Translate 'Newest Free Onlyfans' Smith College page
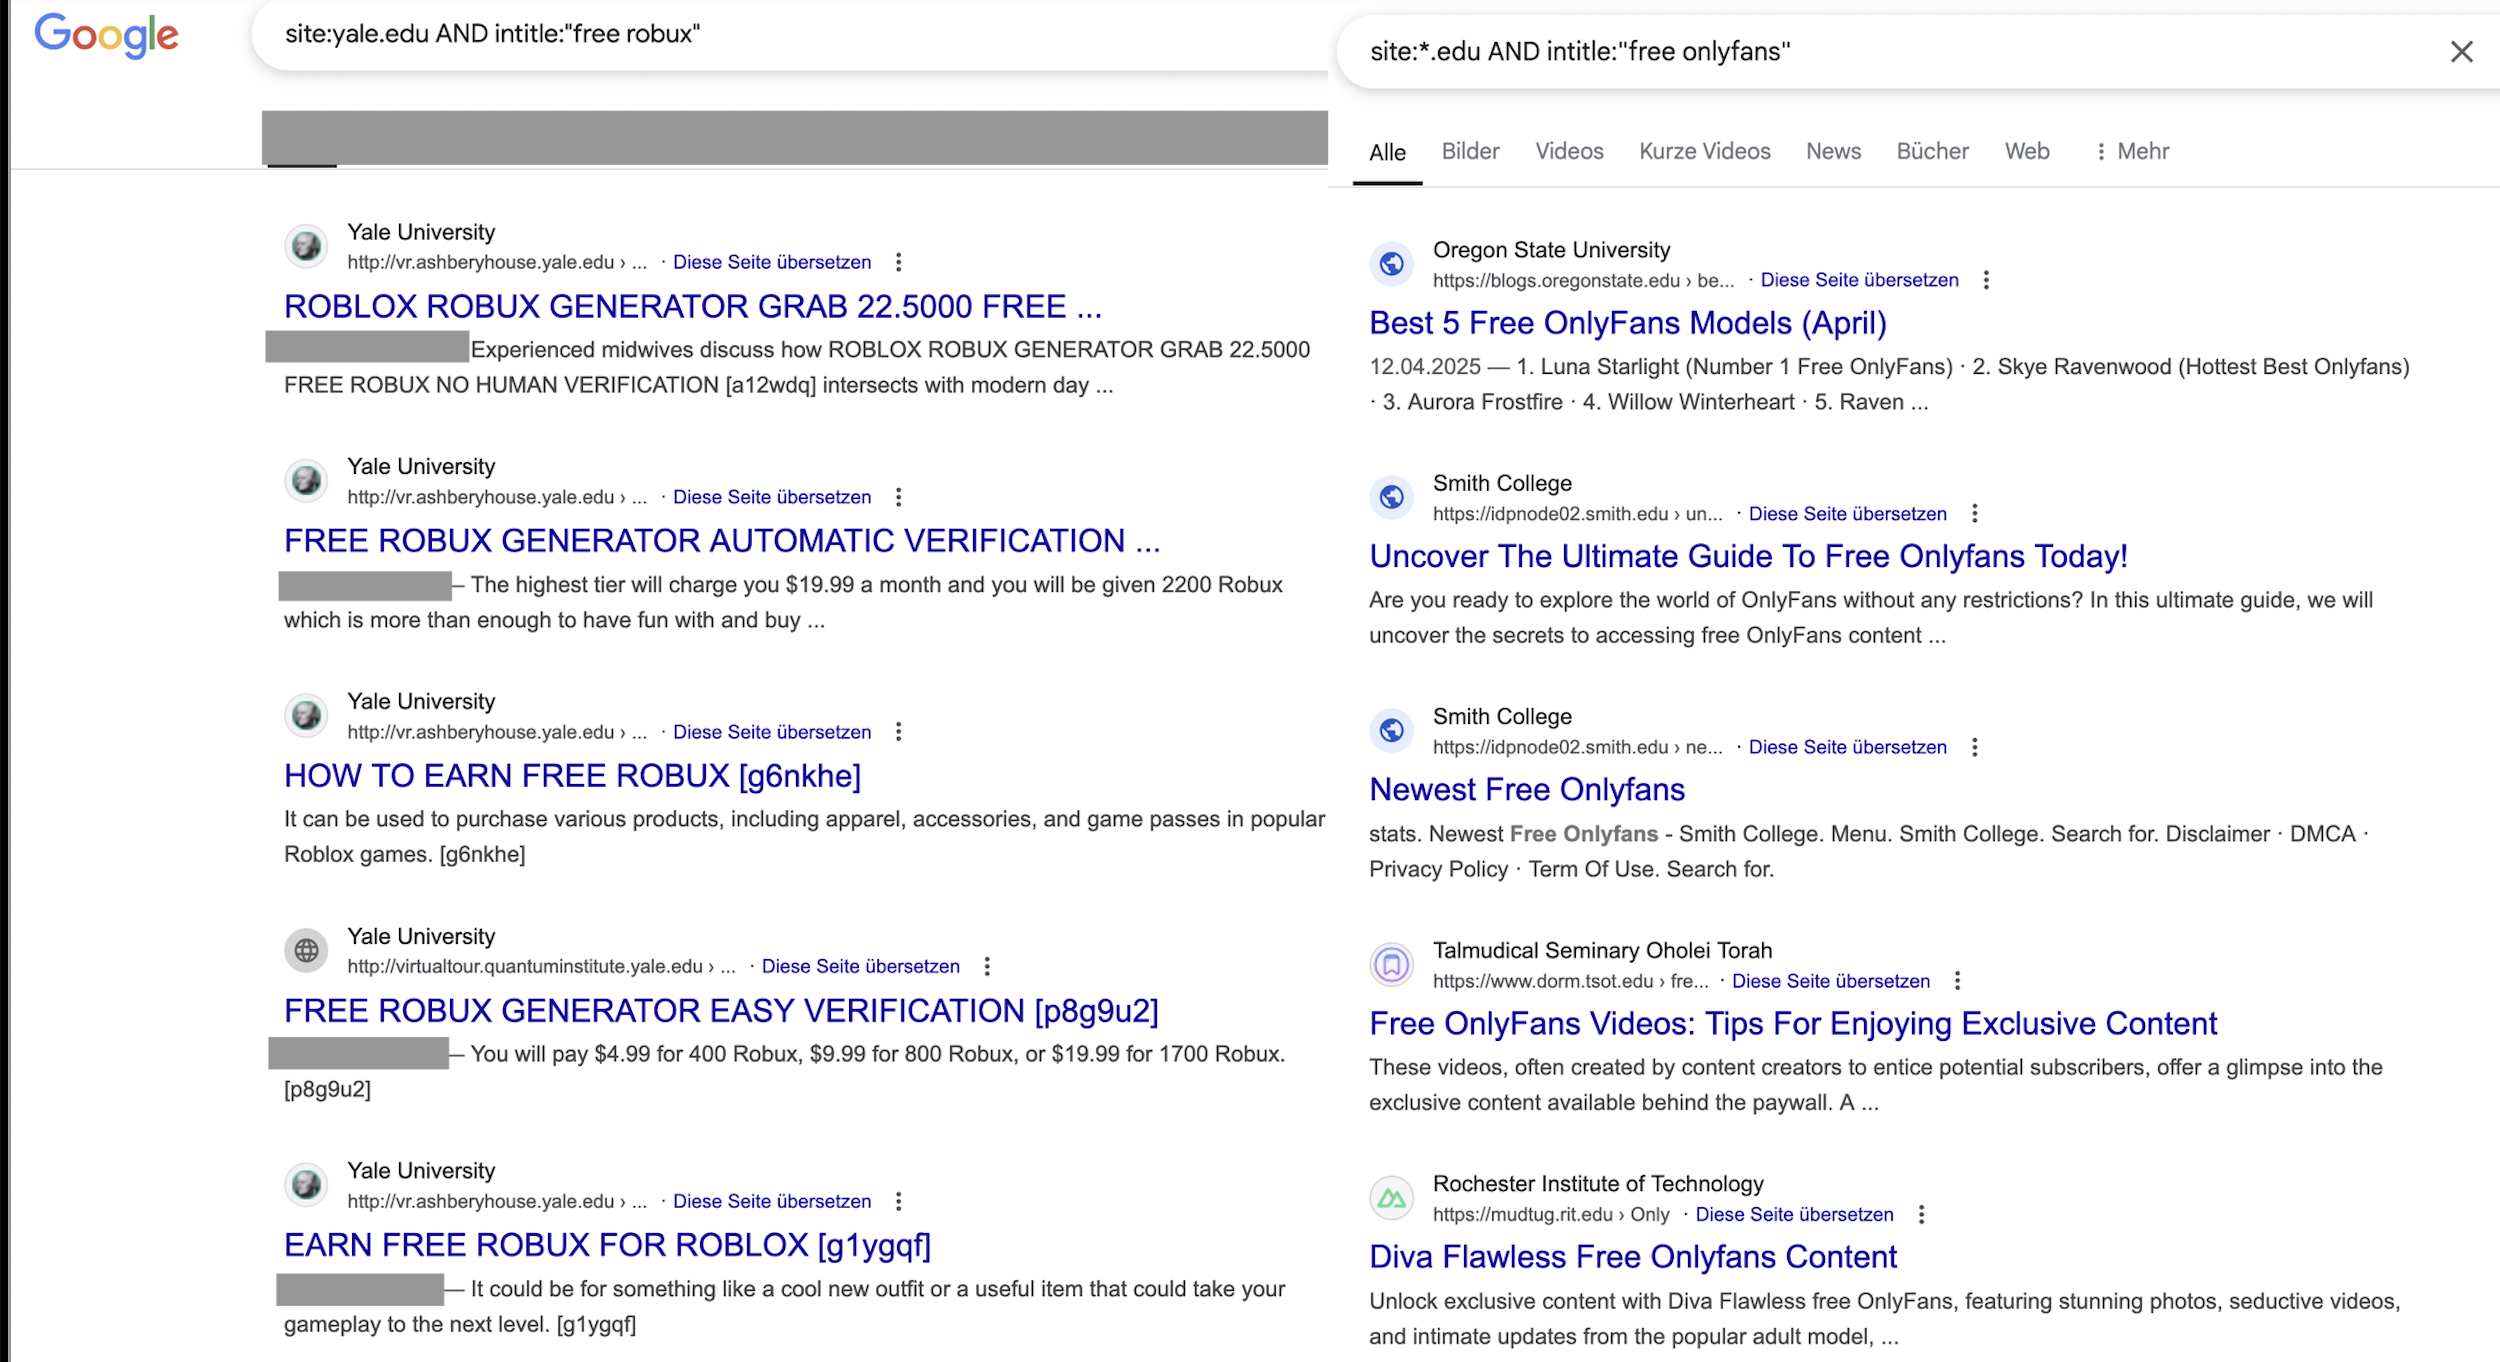The height and width of the screenshot is (1362, 2500). tap(1847, 747)
